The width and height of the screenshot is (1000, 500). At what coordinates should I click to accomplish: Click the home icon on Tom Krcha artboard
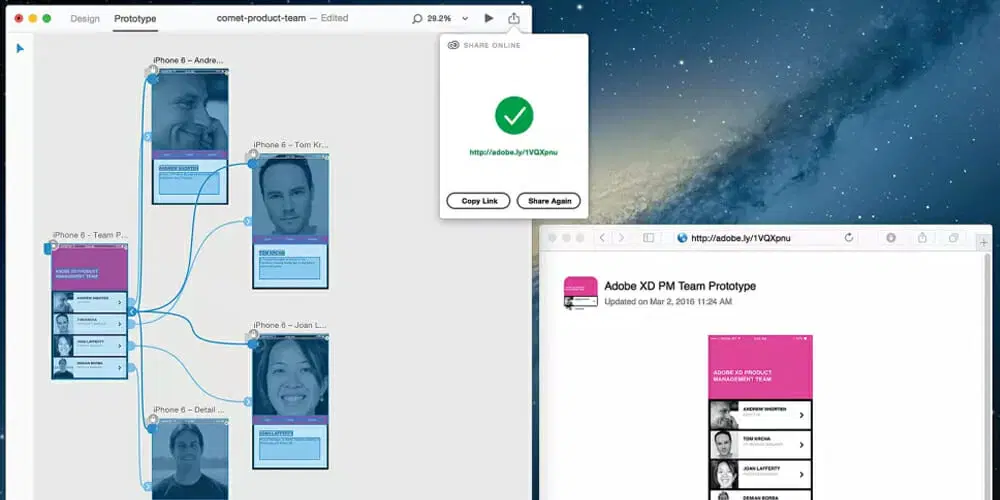pyautogui.click(x=253, y=155)
